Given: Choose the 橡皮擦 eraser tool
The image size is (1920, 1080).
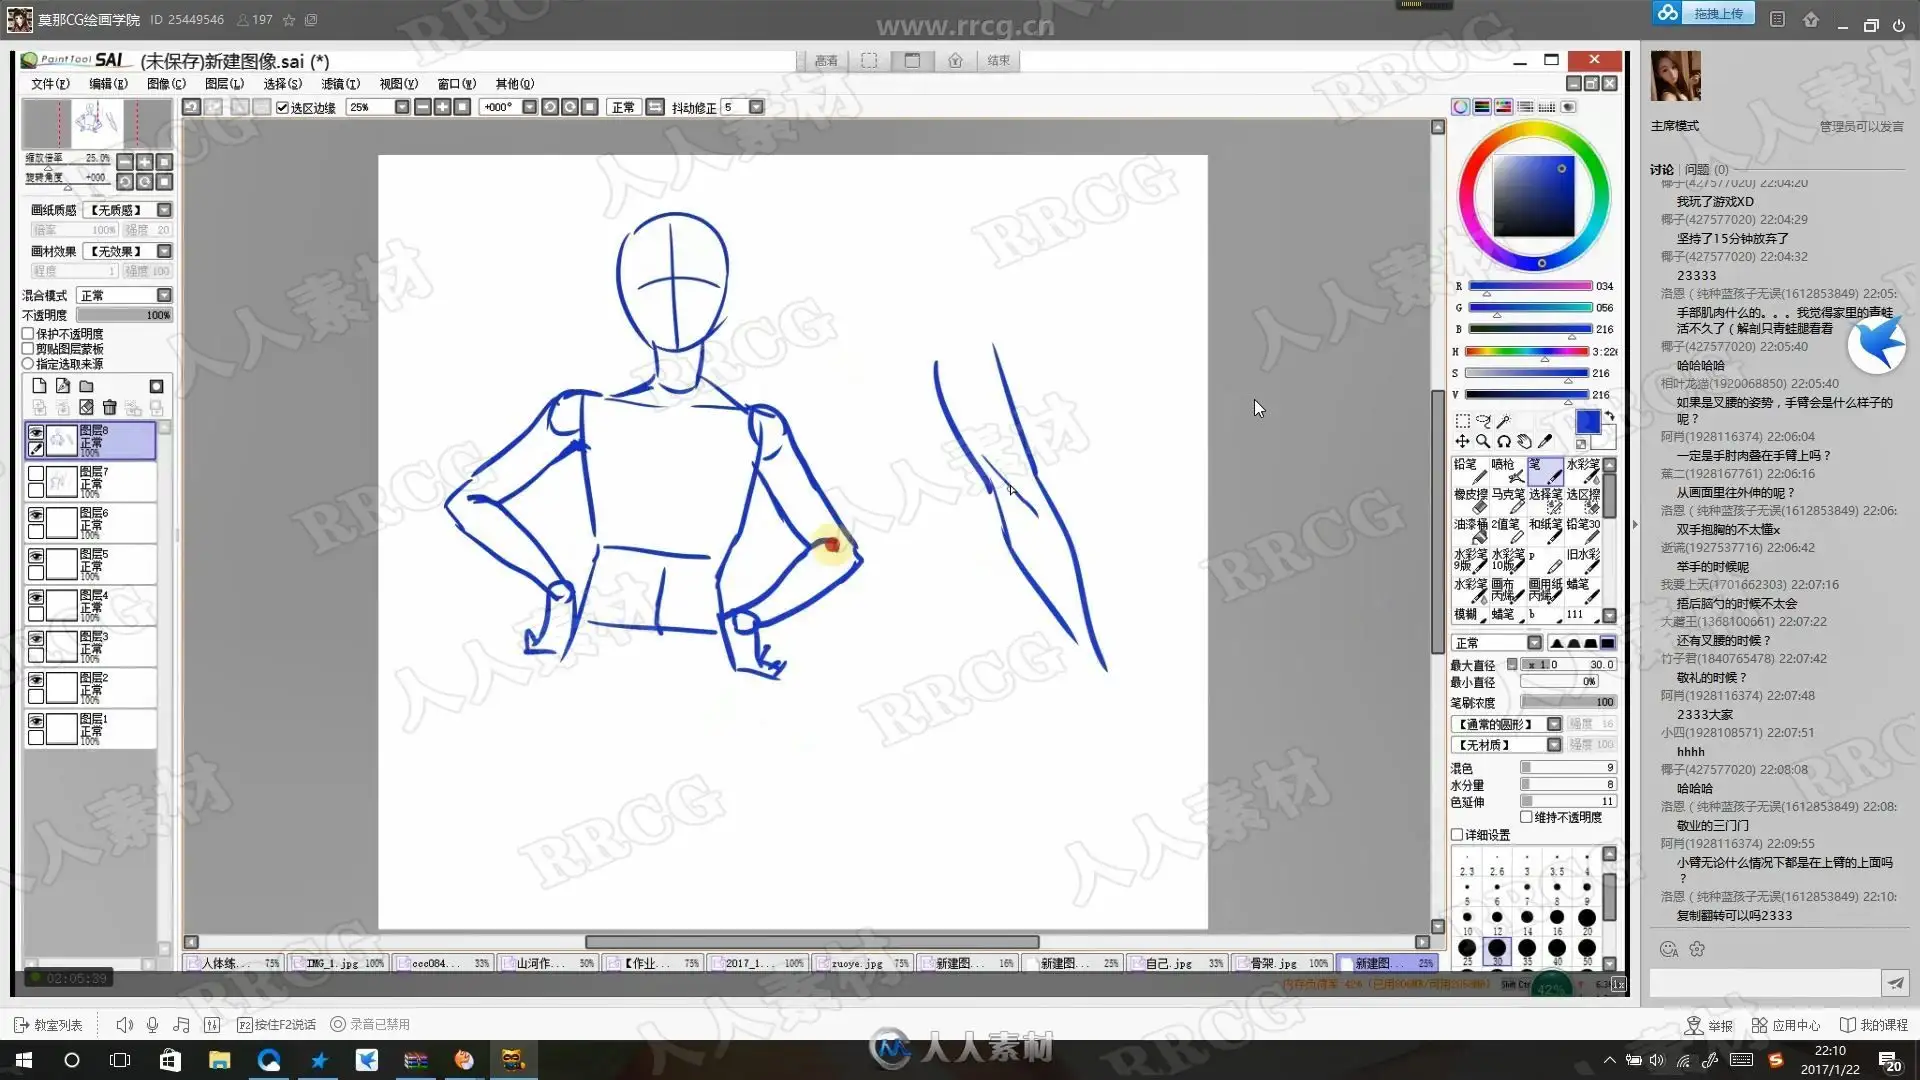Looking at the screenshot, I should click(1469, 500).
